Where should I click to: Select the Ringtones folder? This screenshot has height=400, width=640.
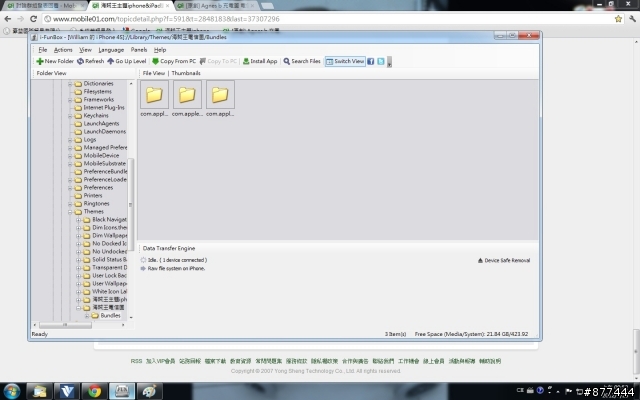[96, 204]
